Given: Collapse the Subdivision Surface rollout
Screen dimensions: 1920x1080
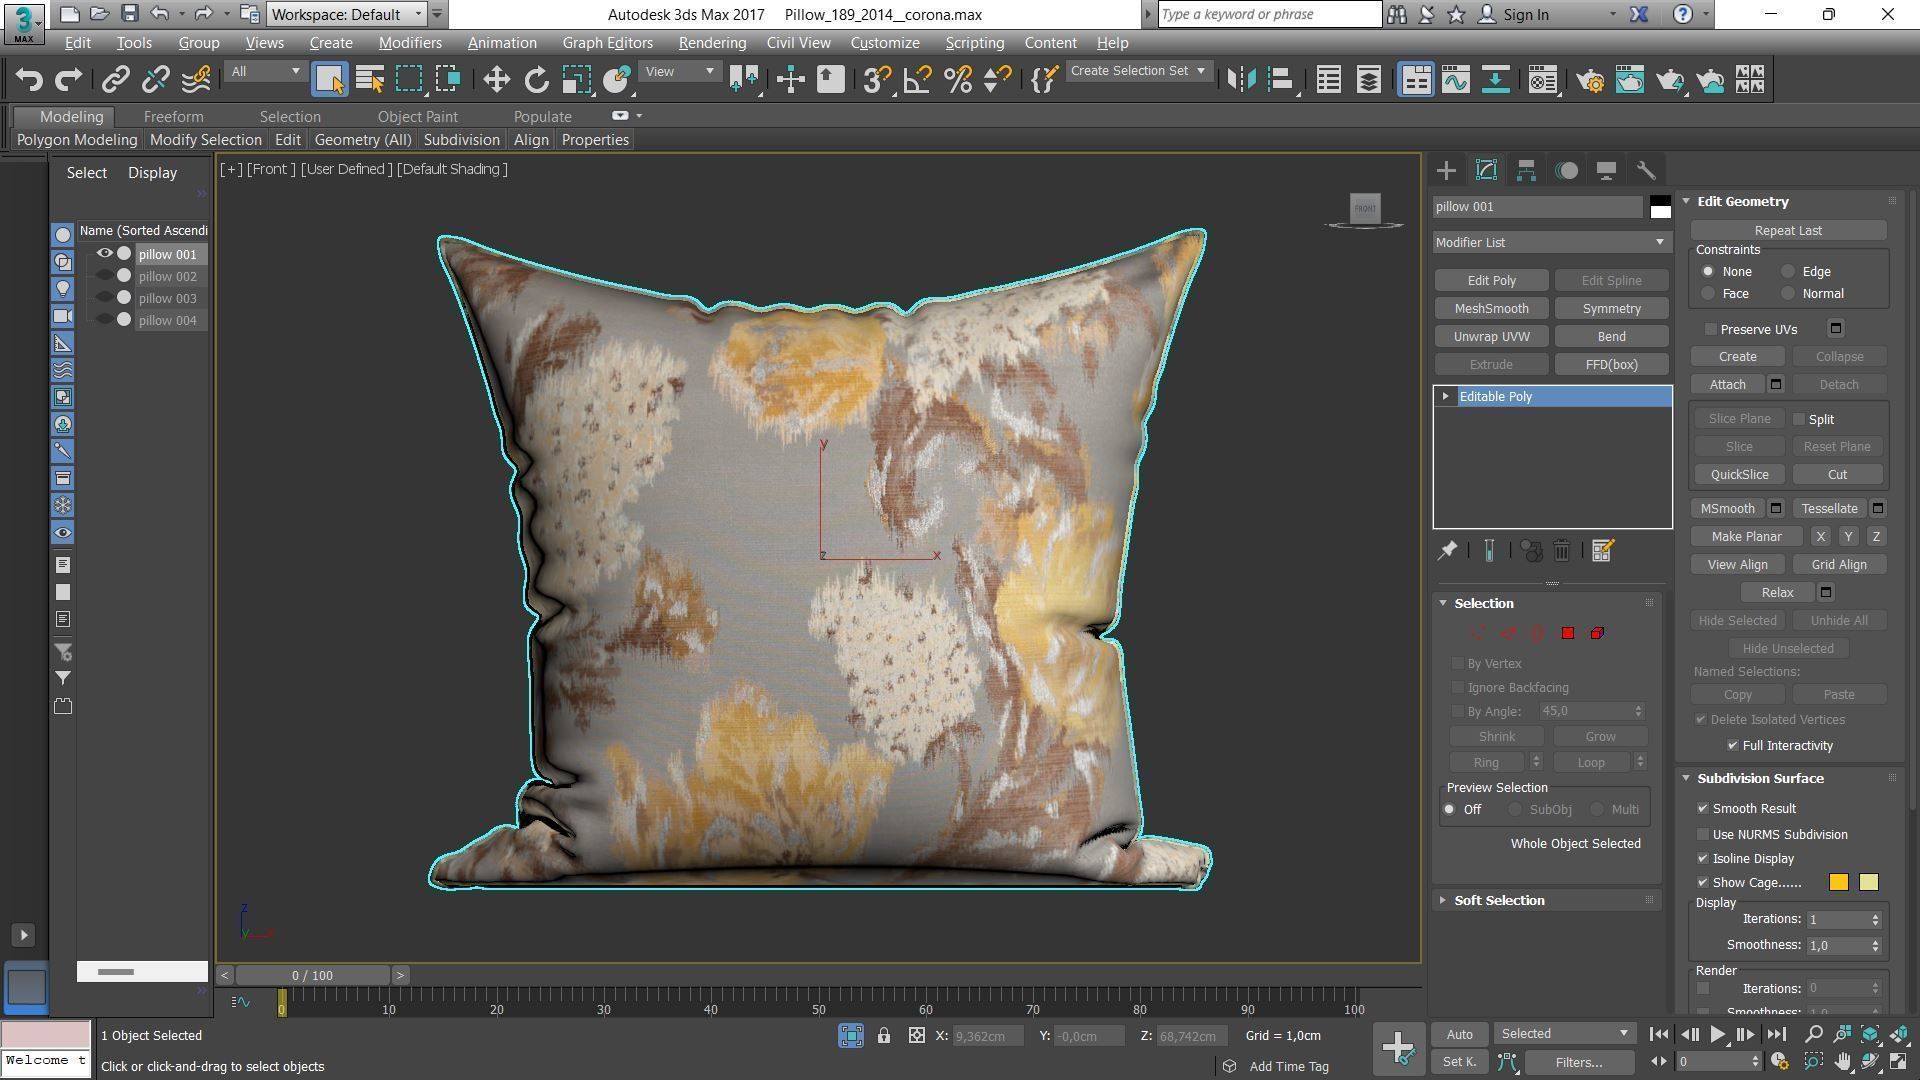Looking at the screenshot, I should (x=1760, y=778).
